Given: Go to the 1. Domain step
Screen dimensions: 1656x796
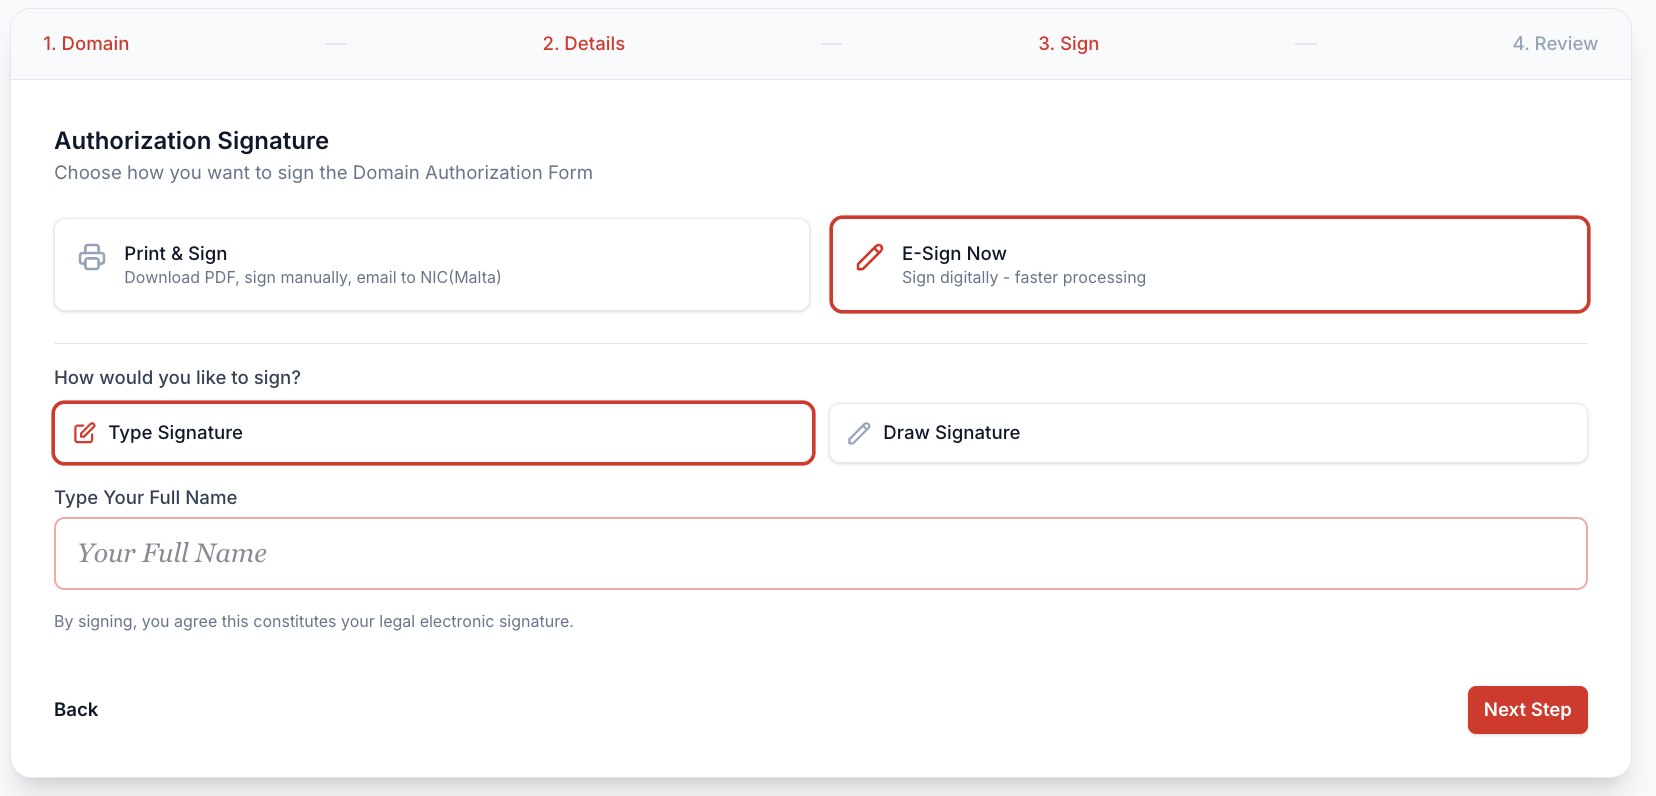Looking at the screenshot, I should pos(86,44).
